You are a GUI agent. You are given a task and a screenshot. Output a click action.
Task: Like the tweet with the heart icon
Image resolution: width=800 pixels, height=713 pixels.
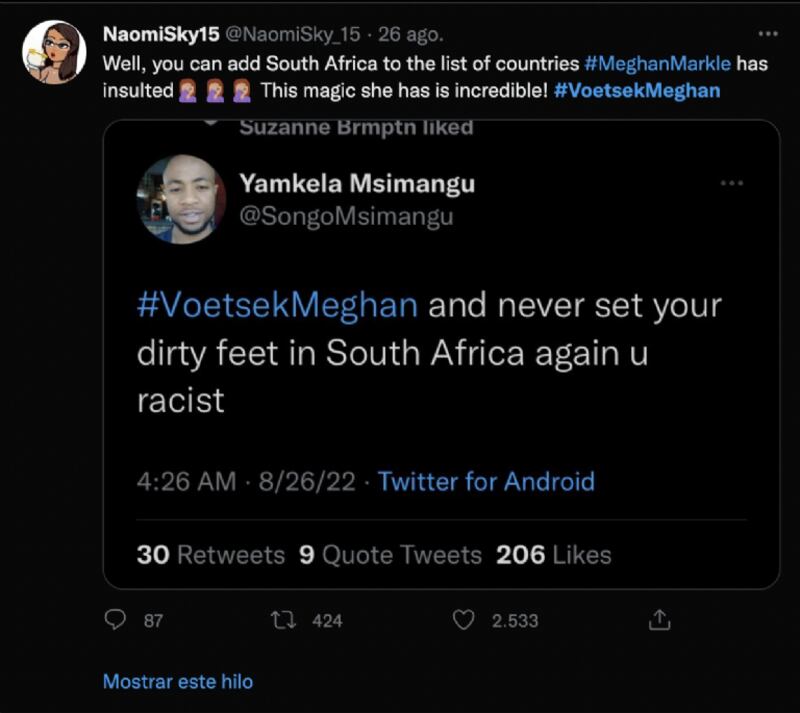(x=463, y=620)
